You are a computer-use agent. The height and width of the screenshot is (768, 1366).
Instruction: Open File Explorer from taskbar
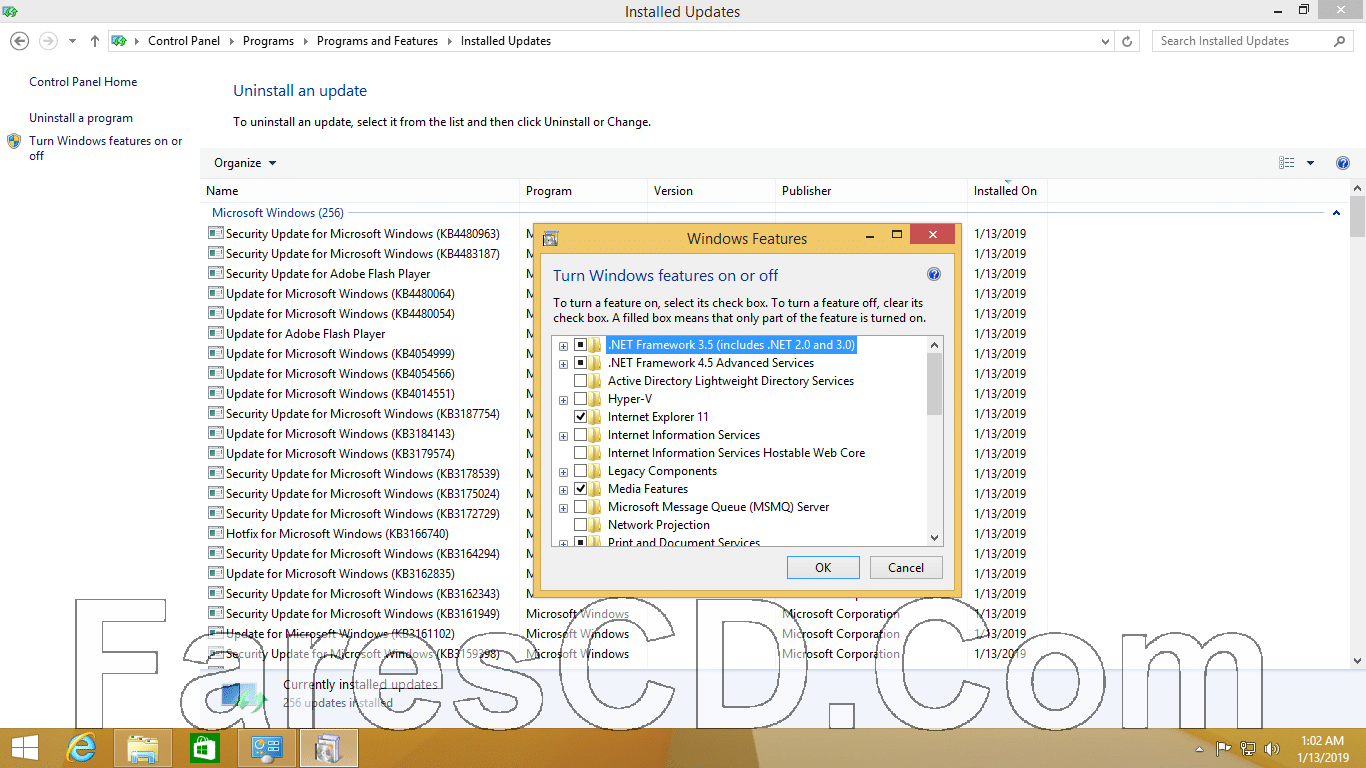143,747
